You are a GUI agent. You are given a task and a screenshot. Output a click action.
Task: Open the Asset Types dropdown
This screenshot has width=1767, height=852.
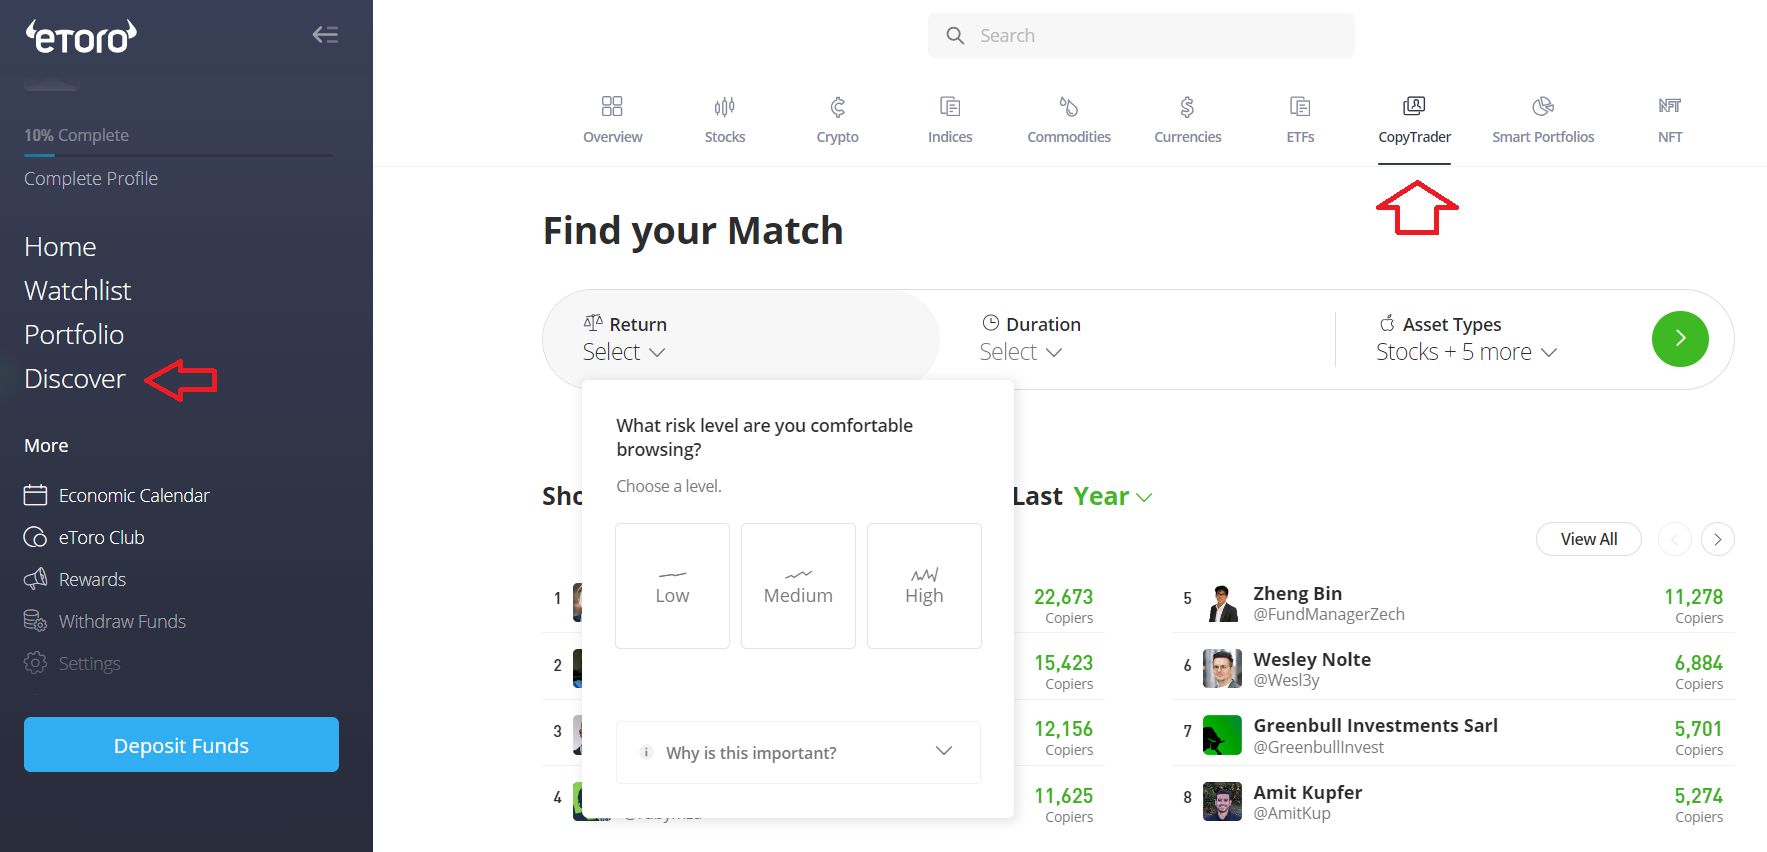(x=1466, y=352)
